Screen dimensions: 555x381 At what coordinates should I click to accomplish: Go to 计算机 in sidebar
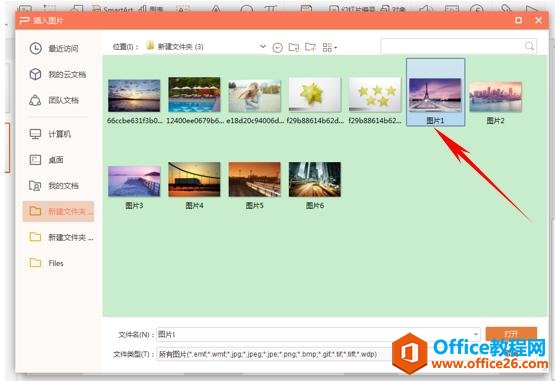(50, 134)
